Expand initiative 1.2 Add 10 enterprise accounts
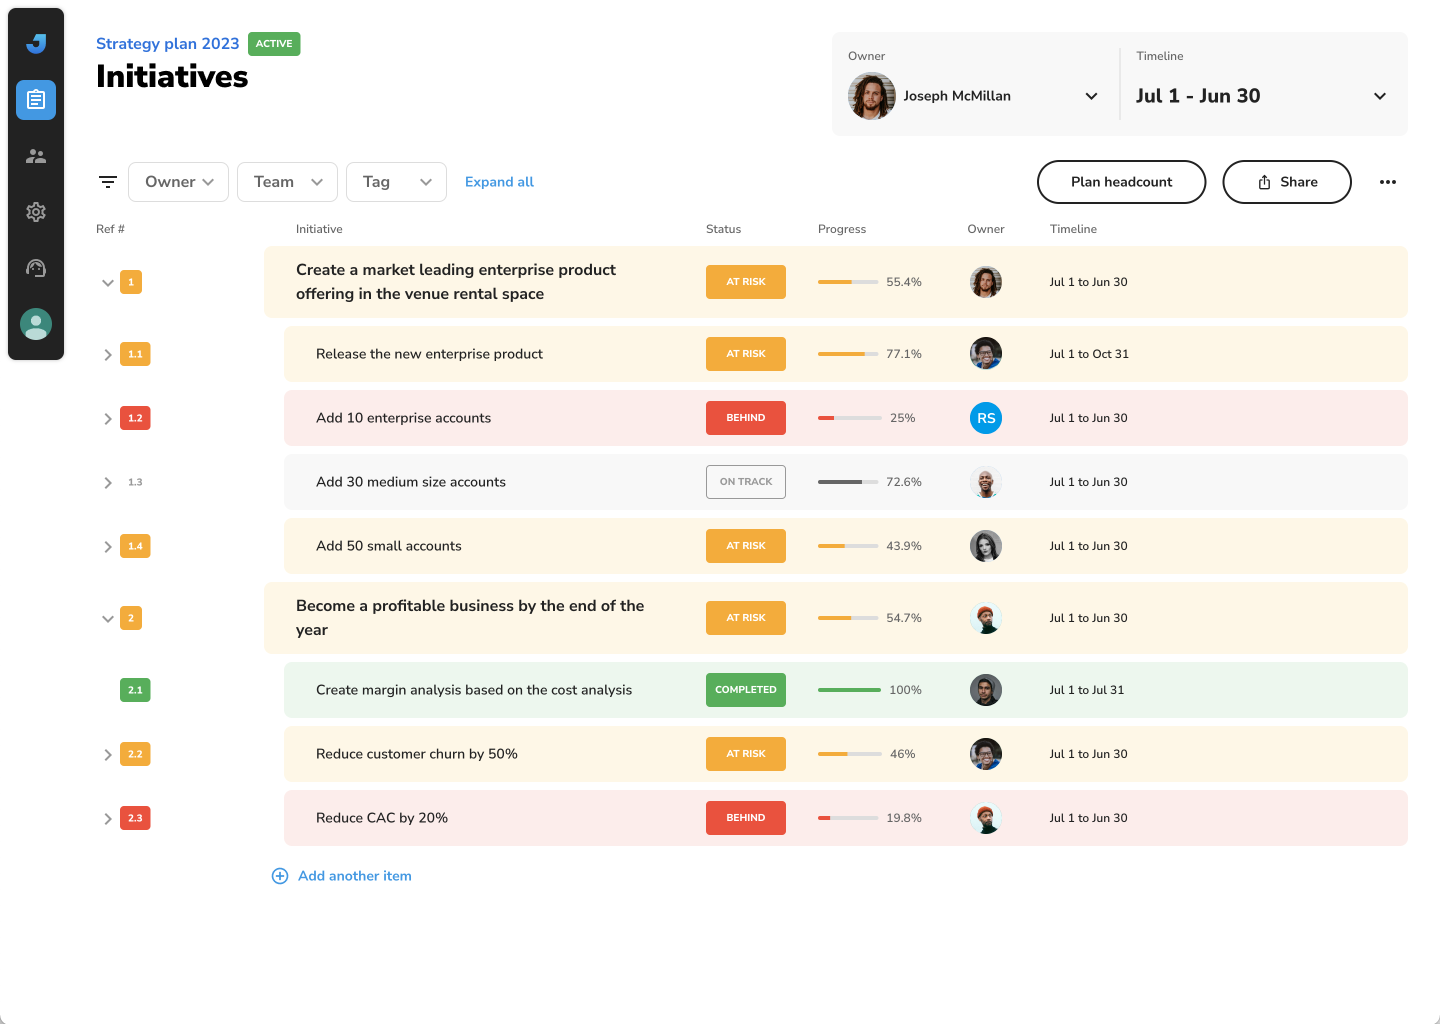1440x1024 pixels. click(x=108, y=419)
